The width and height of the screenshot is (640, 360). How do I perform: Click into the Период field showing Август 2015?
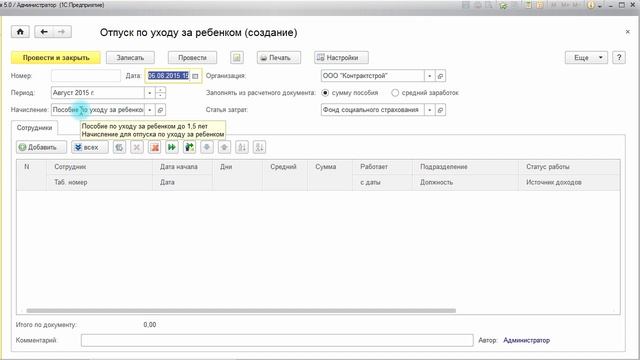98,93
